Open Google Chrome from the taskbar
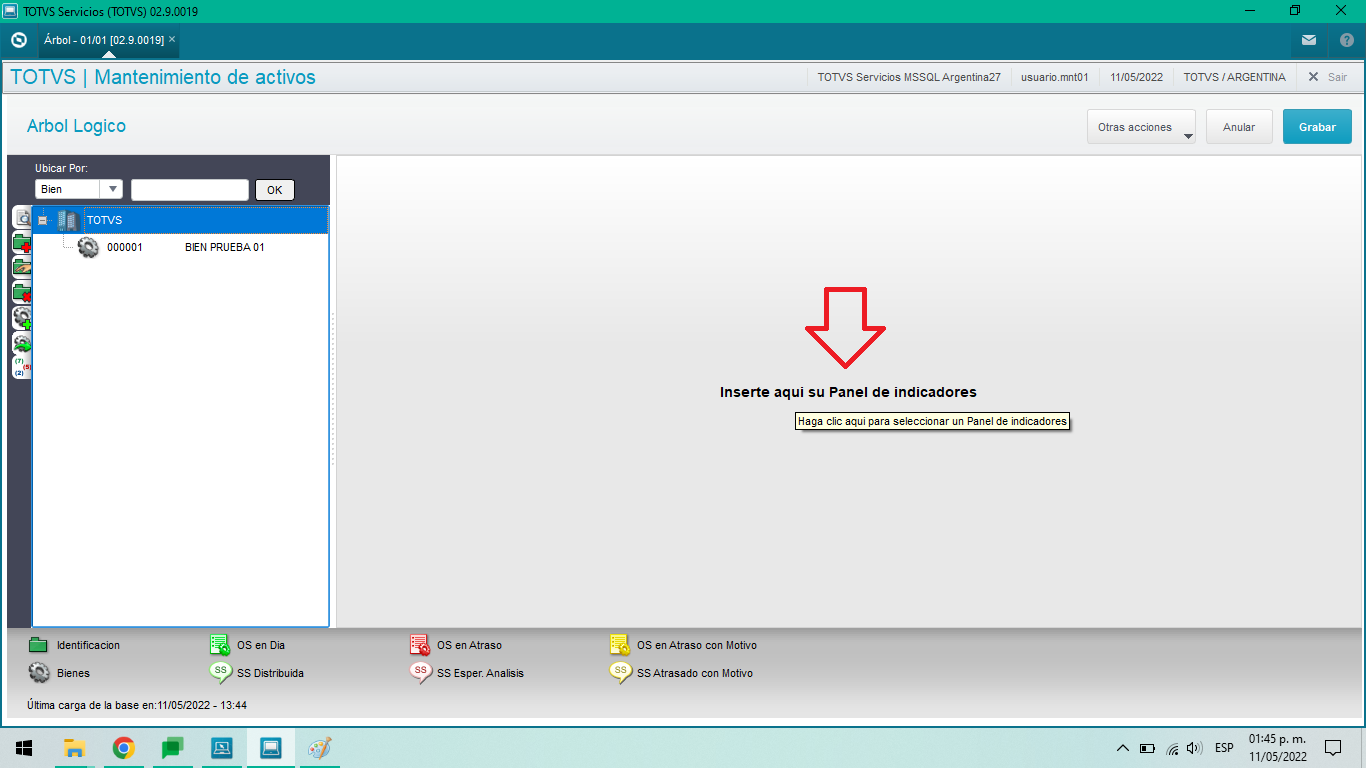Image resolution: width=1366 pixels, height=768 pixels. tap(123, 748)
